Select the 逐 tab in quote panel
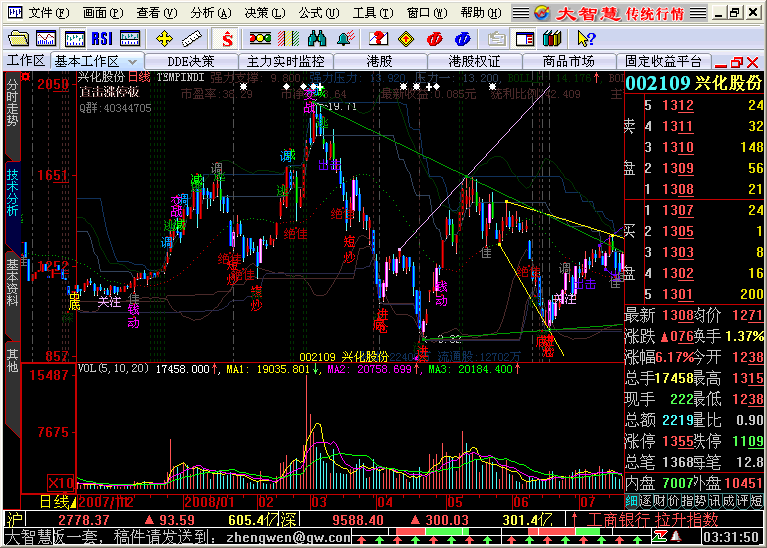This screenshot has height=548, width=767. [x=645, y=502]
